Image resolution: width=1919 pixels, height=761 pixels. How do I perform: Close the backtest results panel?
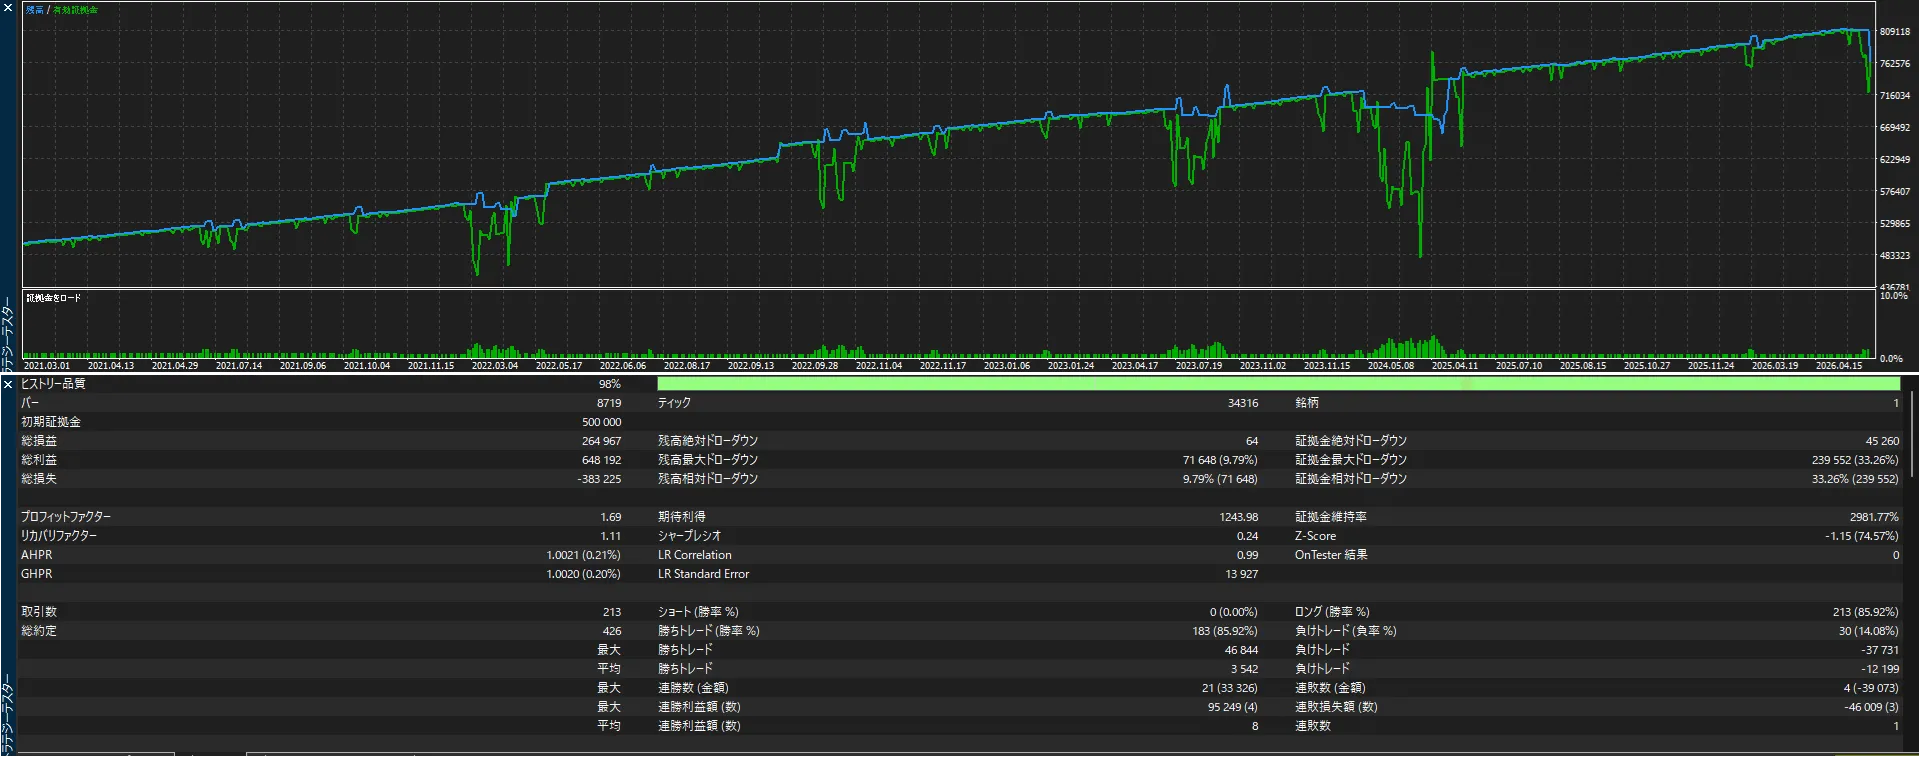tap(8, 384)
